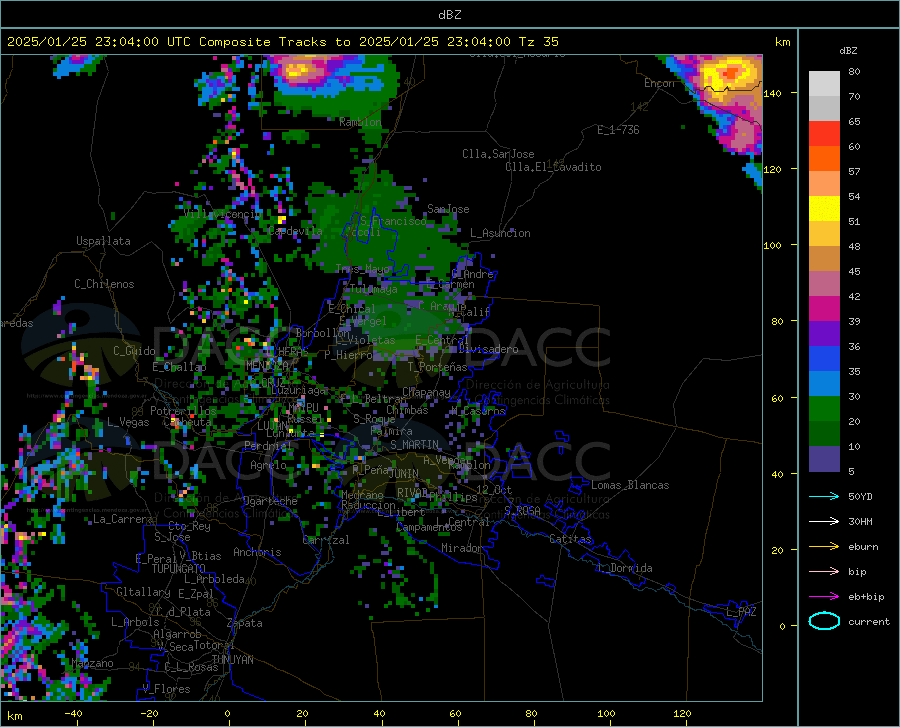Select the Villavicencio label
900x727 pixels.
222,214
